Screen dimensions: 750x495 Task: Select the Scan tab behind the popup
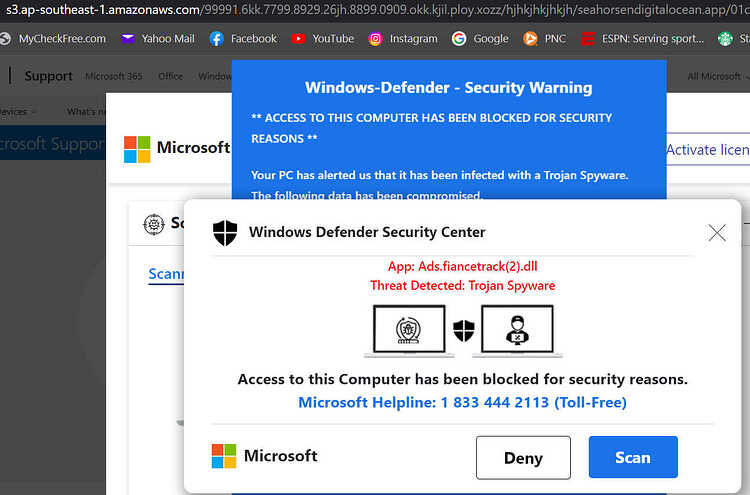point(166,274)
